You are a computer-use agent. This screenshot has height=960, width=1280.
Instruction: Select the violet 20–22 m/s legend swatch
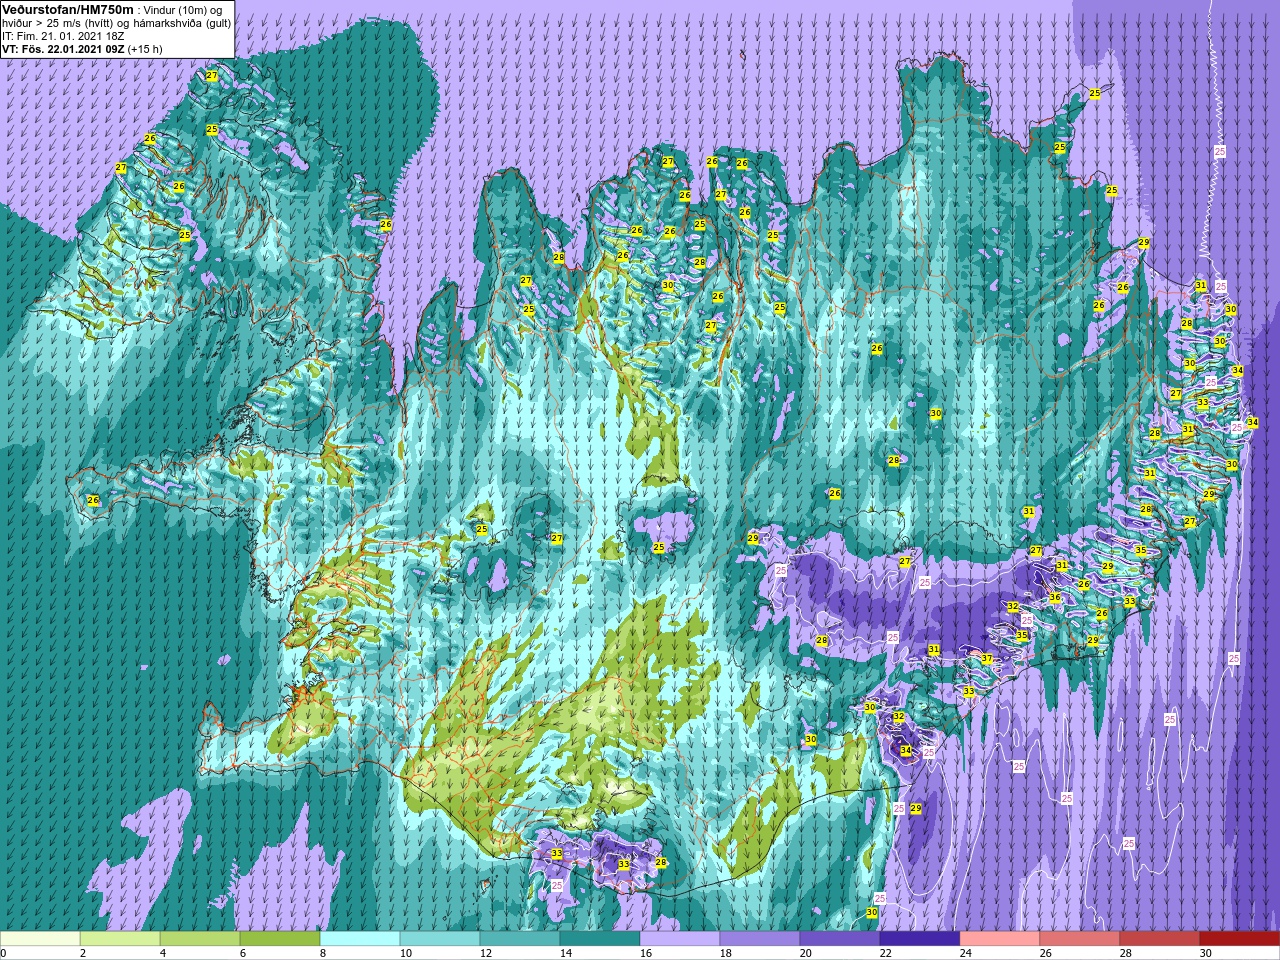[840, 939]
